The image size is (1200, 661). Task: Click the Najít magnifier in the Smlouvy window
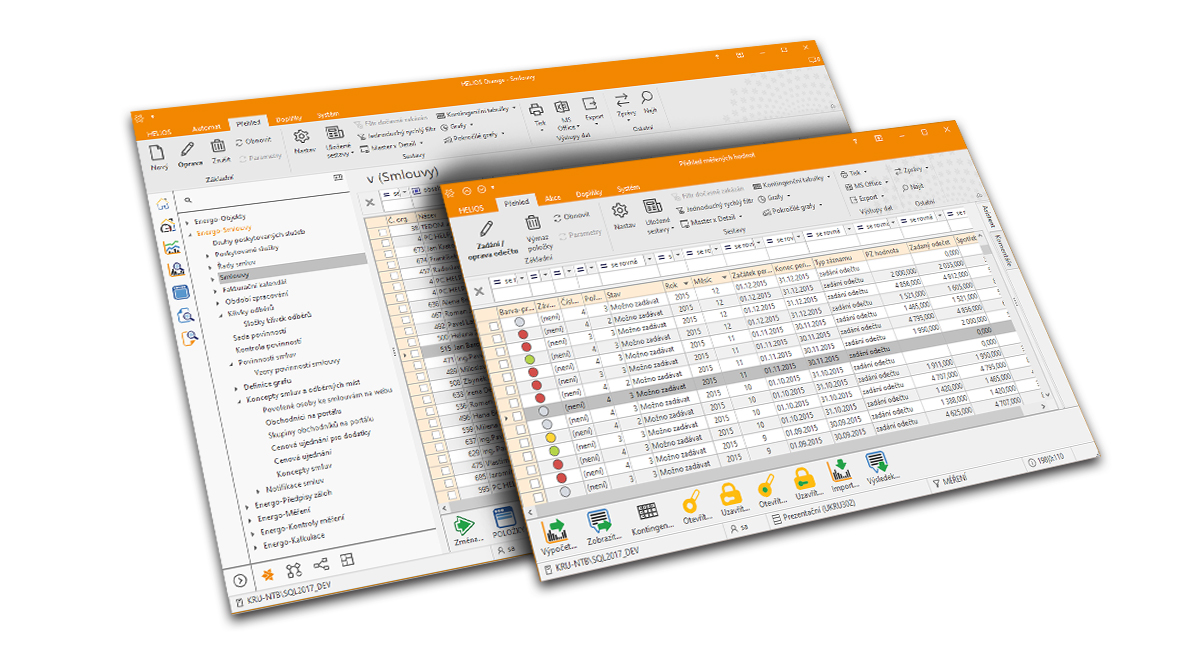648,96
